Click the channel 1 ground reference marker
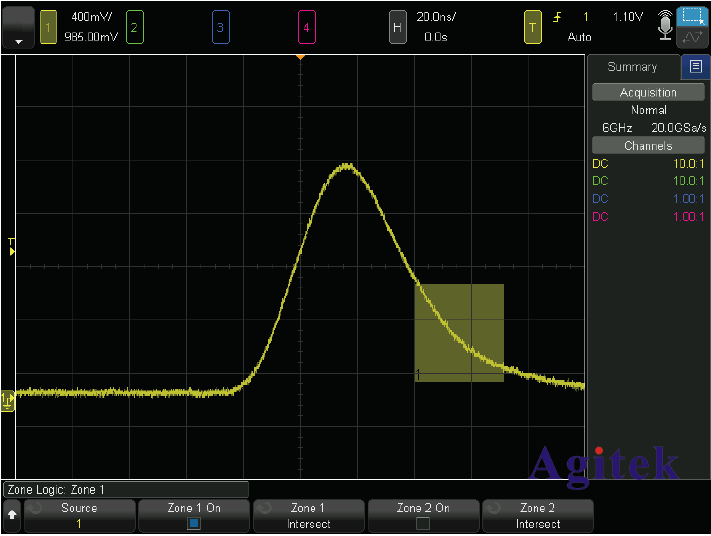Screen dimensions: 711x536 [x=8, y=401]
